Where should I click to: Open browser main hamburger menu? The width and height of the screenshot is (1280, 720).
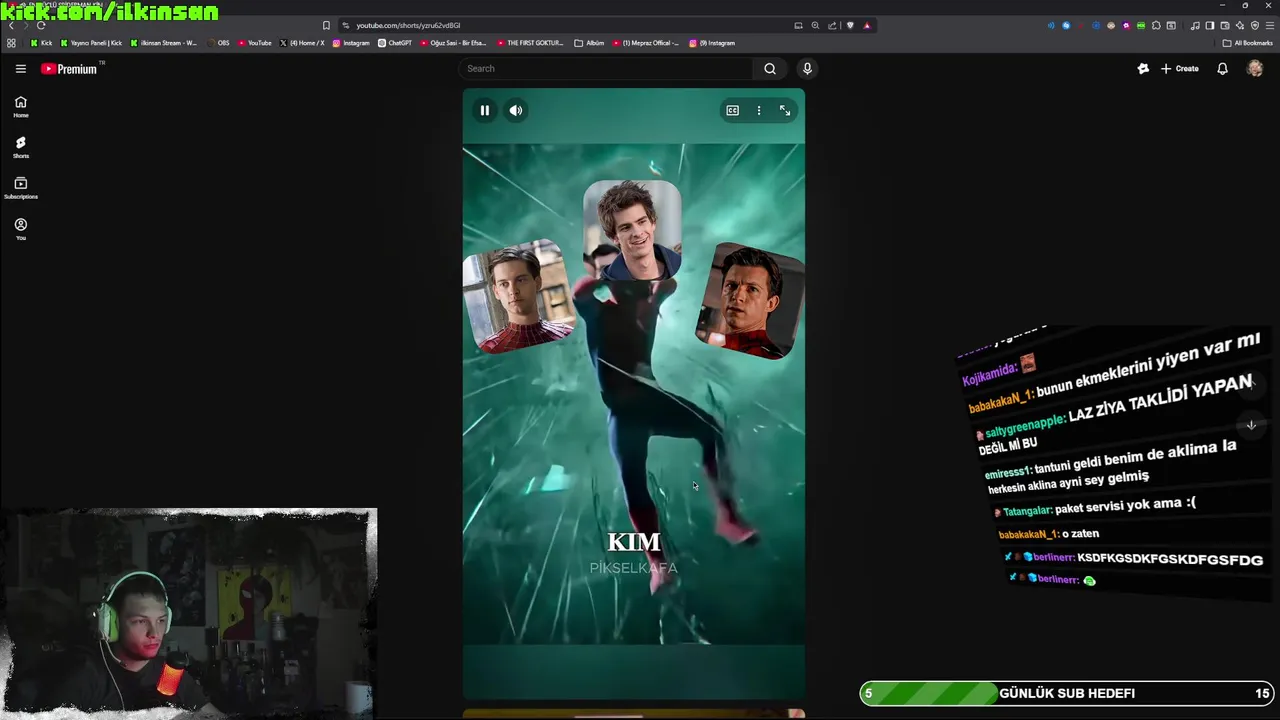click(x=1269, y=25)
